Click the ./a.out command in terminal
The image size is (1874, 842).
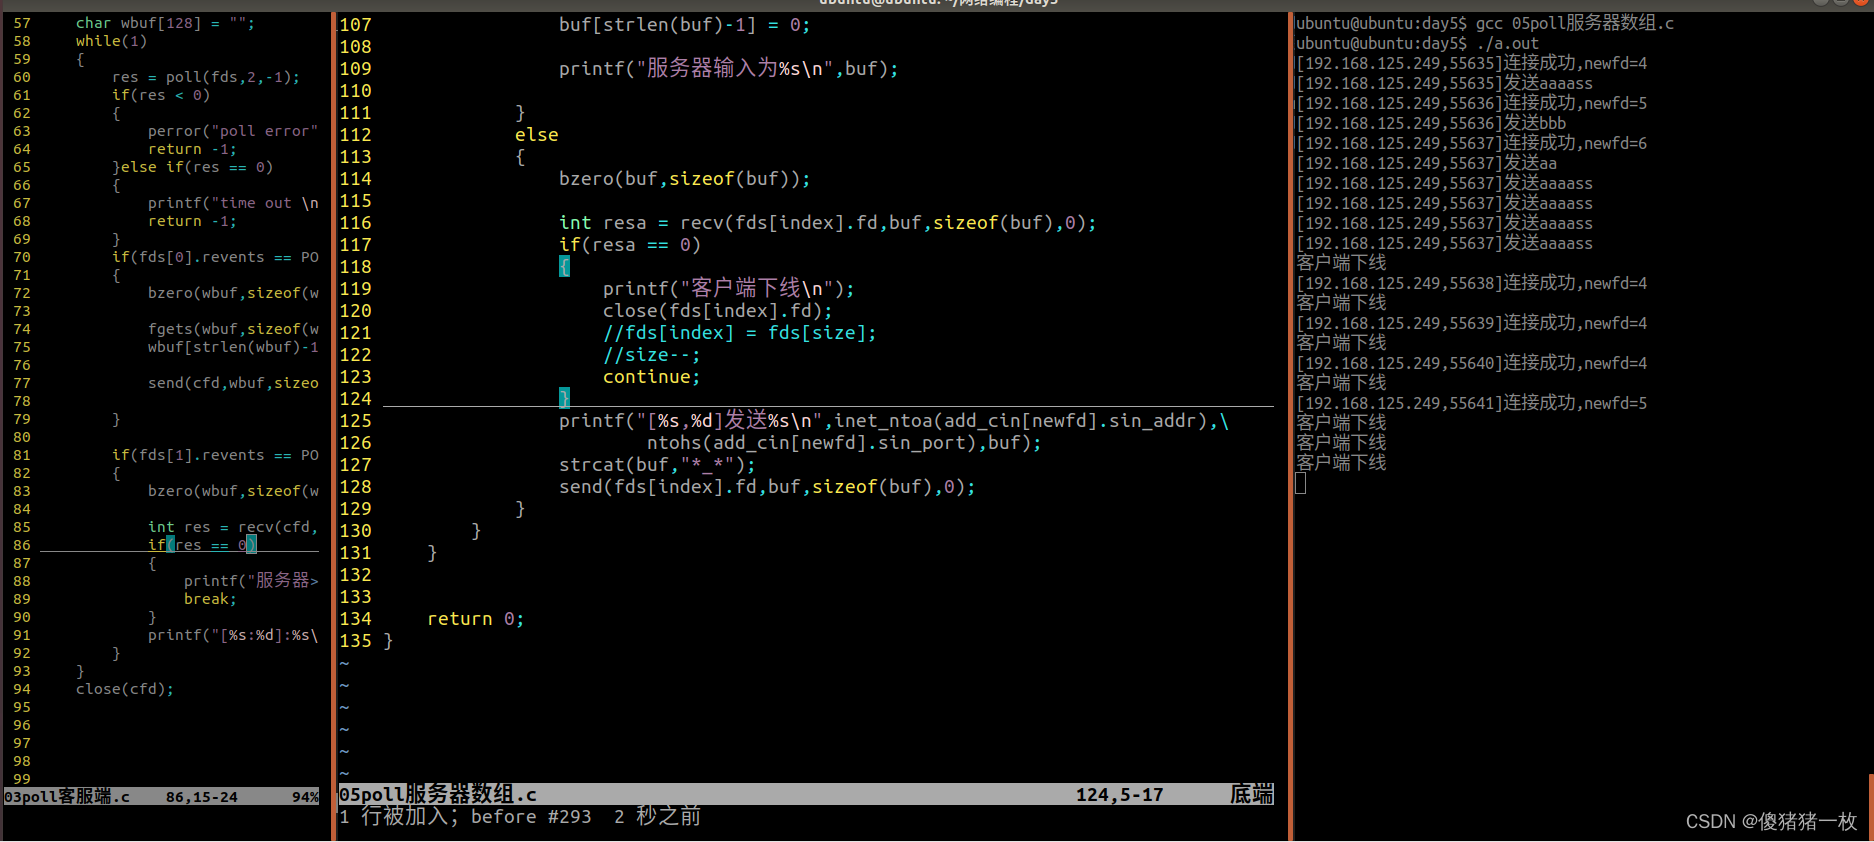1507,43
